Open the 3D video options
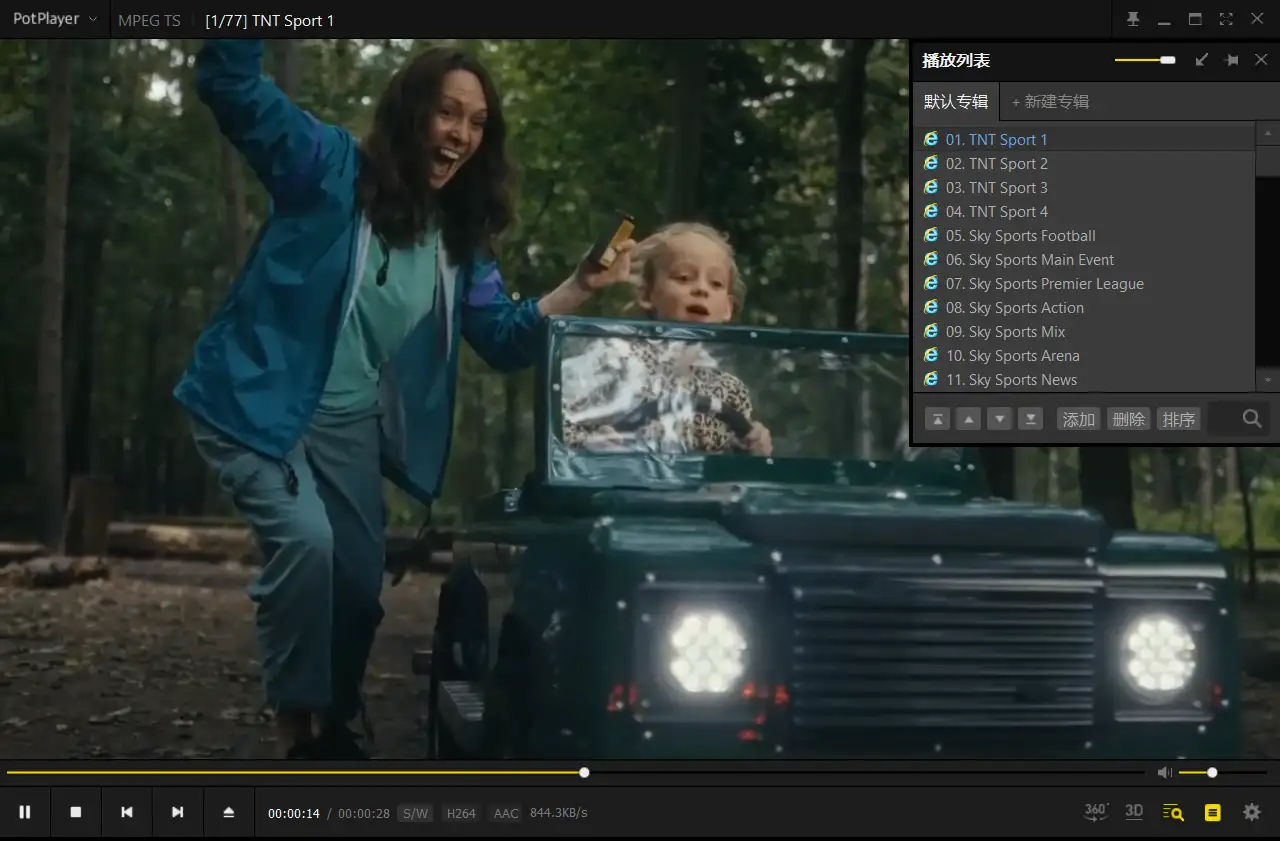Screen dimensions: 1280x841 point(1134,812)
